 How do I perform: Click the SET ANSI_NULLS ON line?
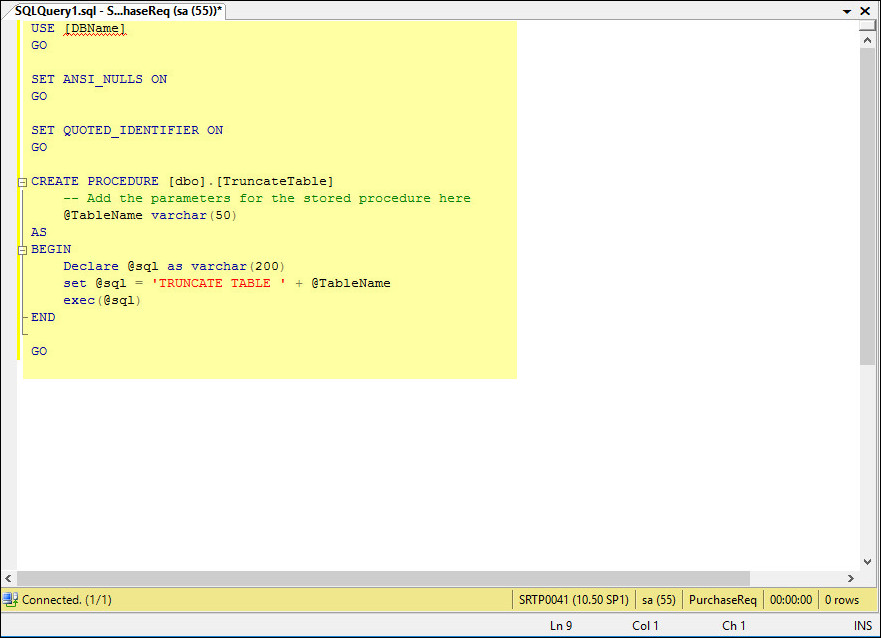(x=99, y=79)
